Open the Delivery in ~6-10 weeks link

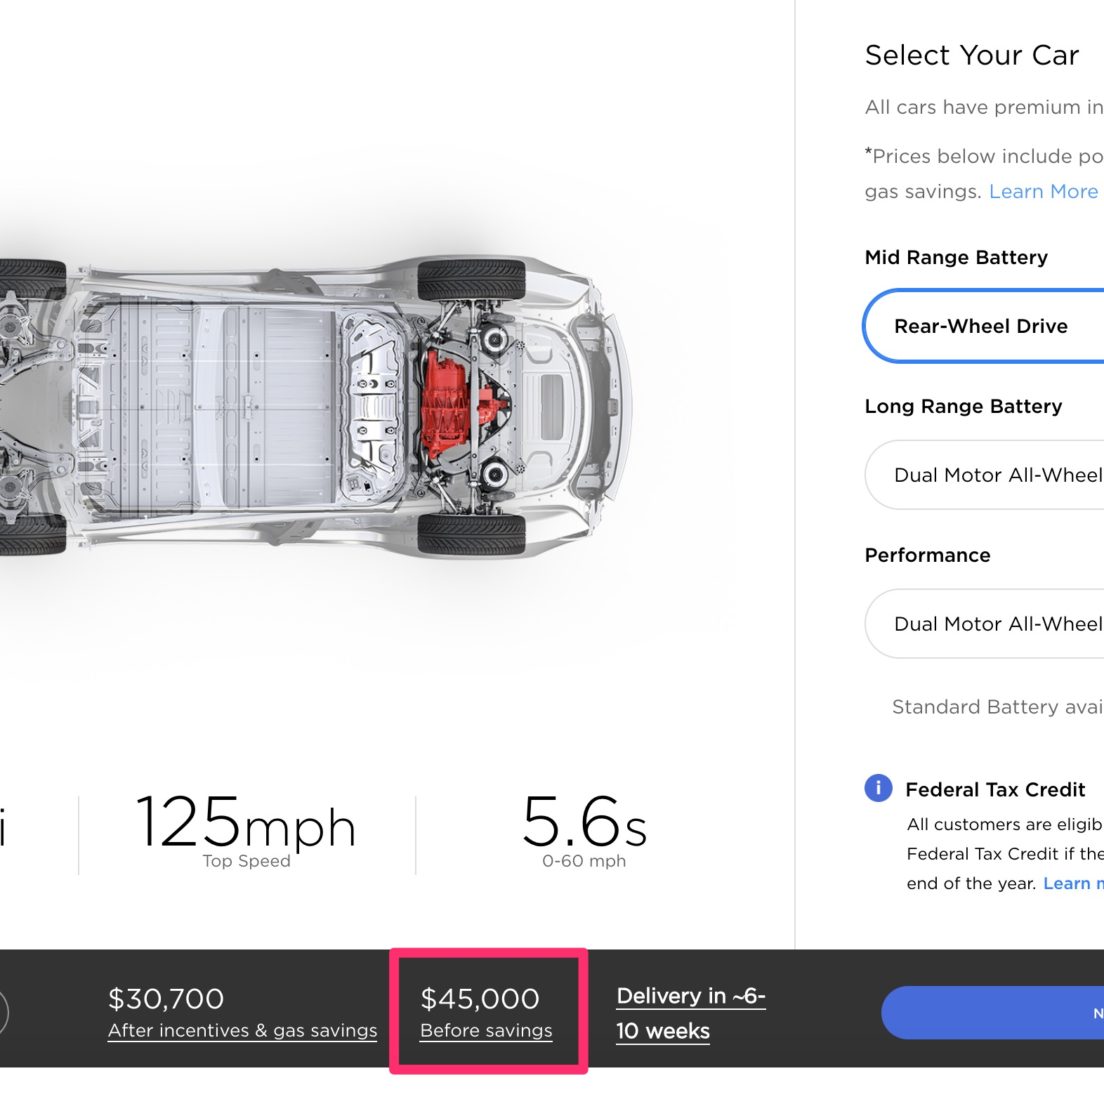coord(691,1013)
